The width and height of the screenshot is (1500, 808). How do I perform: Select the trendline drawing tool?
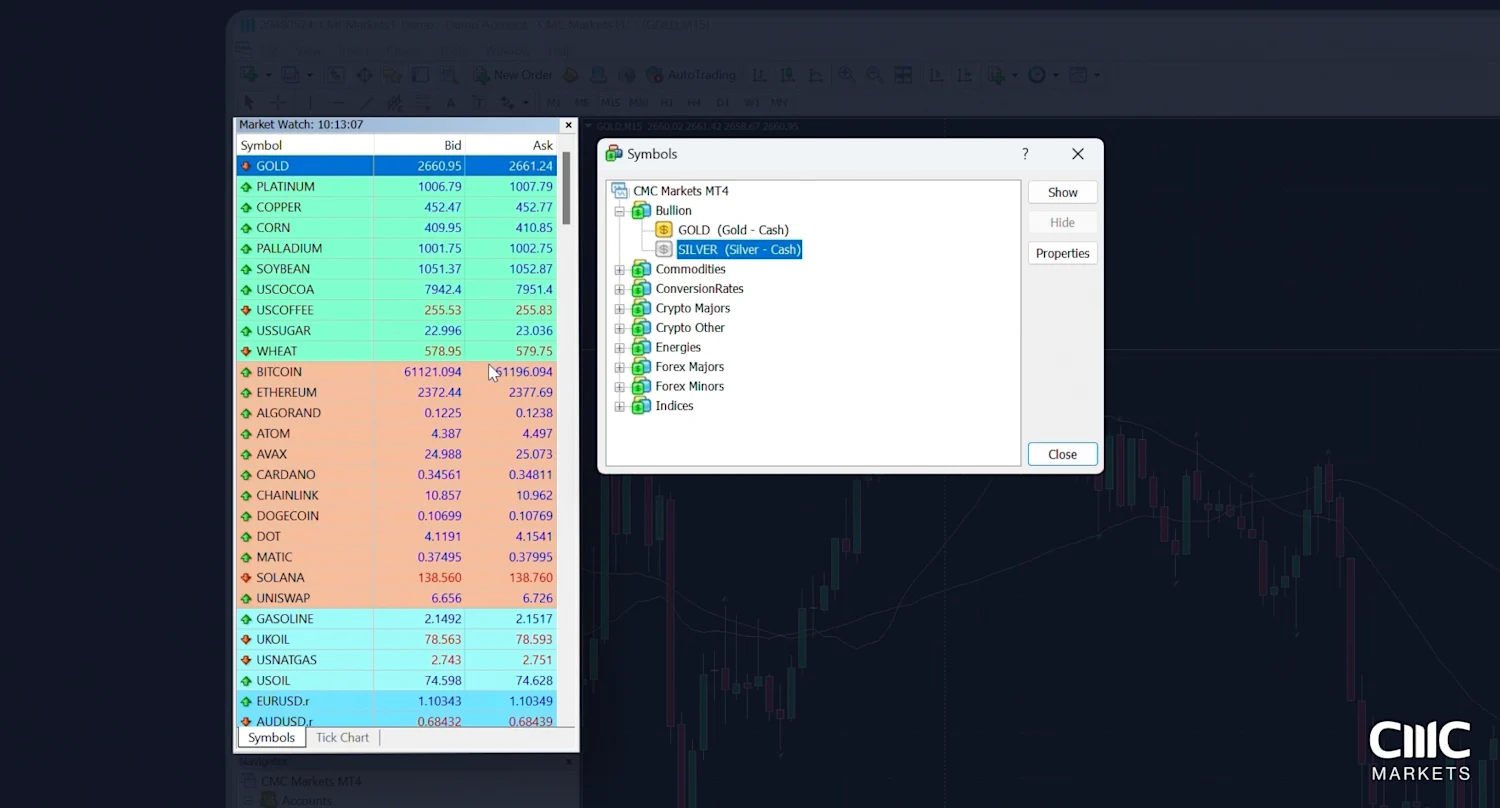pos(364,102)
